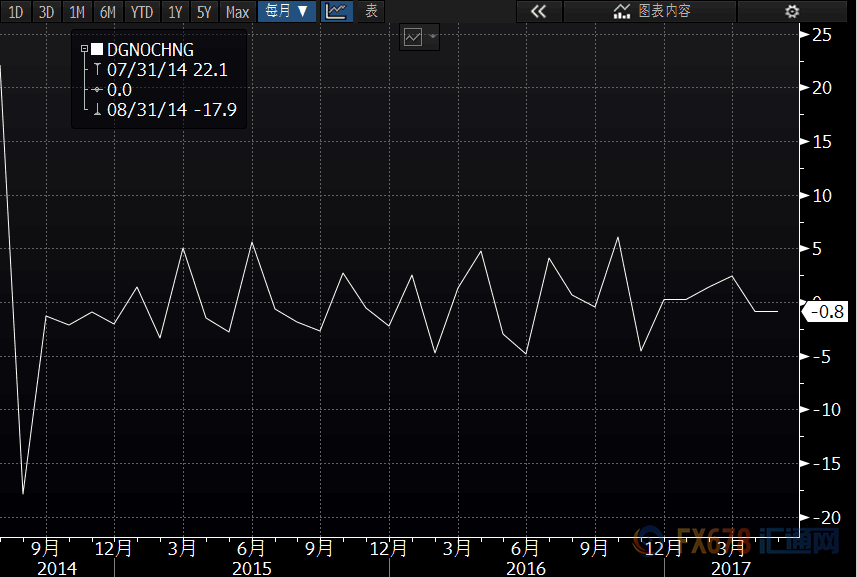Set range to Max

coord(237,11)
